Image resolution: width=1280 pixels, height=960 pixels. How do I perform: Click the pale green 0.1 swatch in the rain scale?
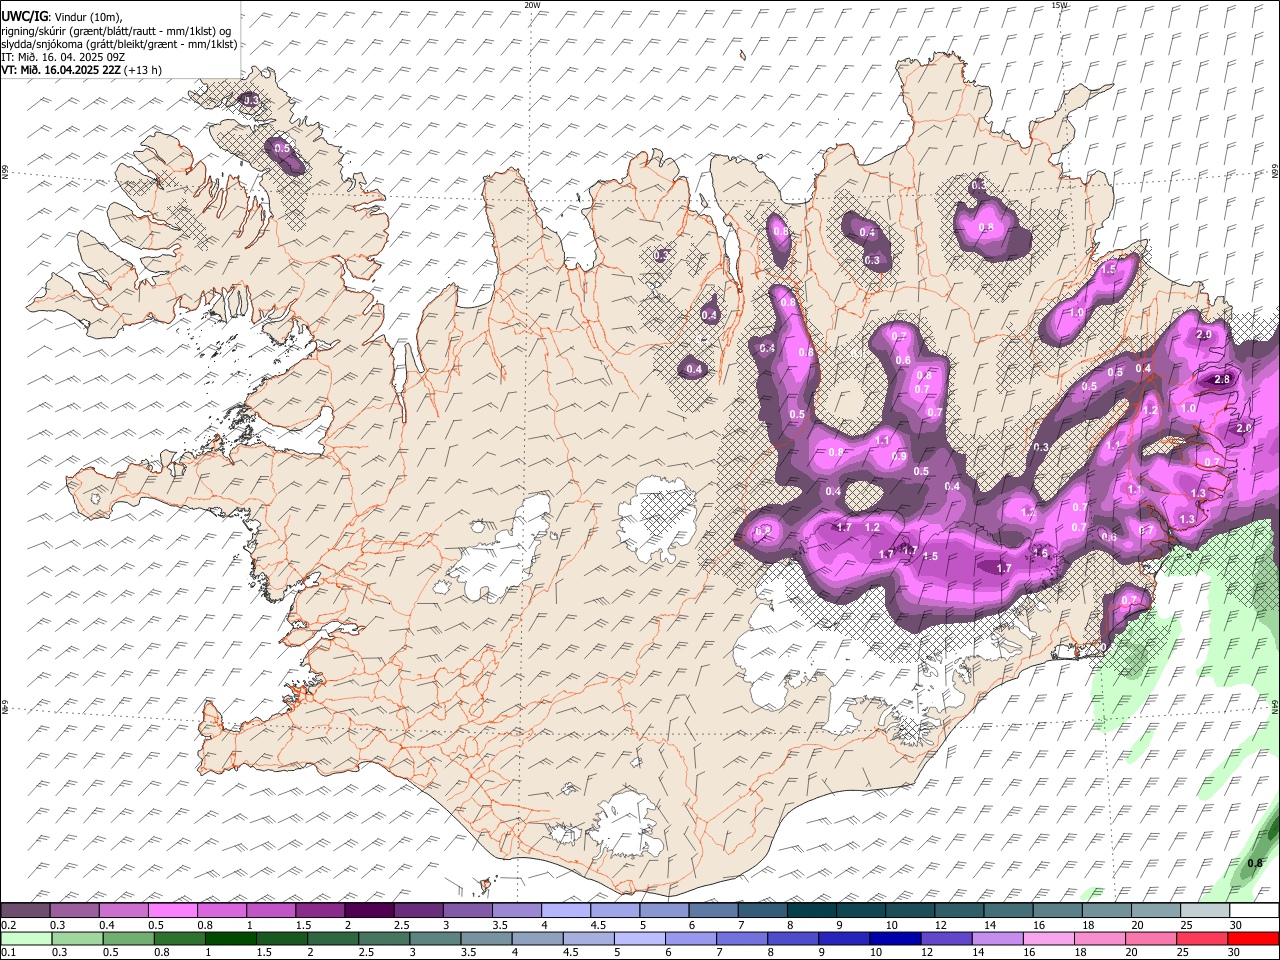(x=25, y=938)
